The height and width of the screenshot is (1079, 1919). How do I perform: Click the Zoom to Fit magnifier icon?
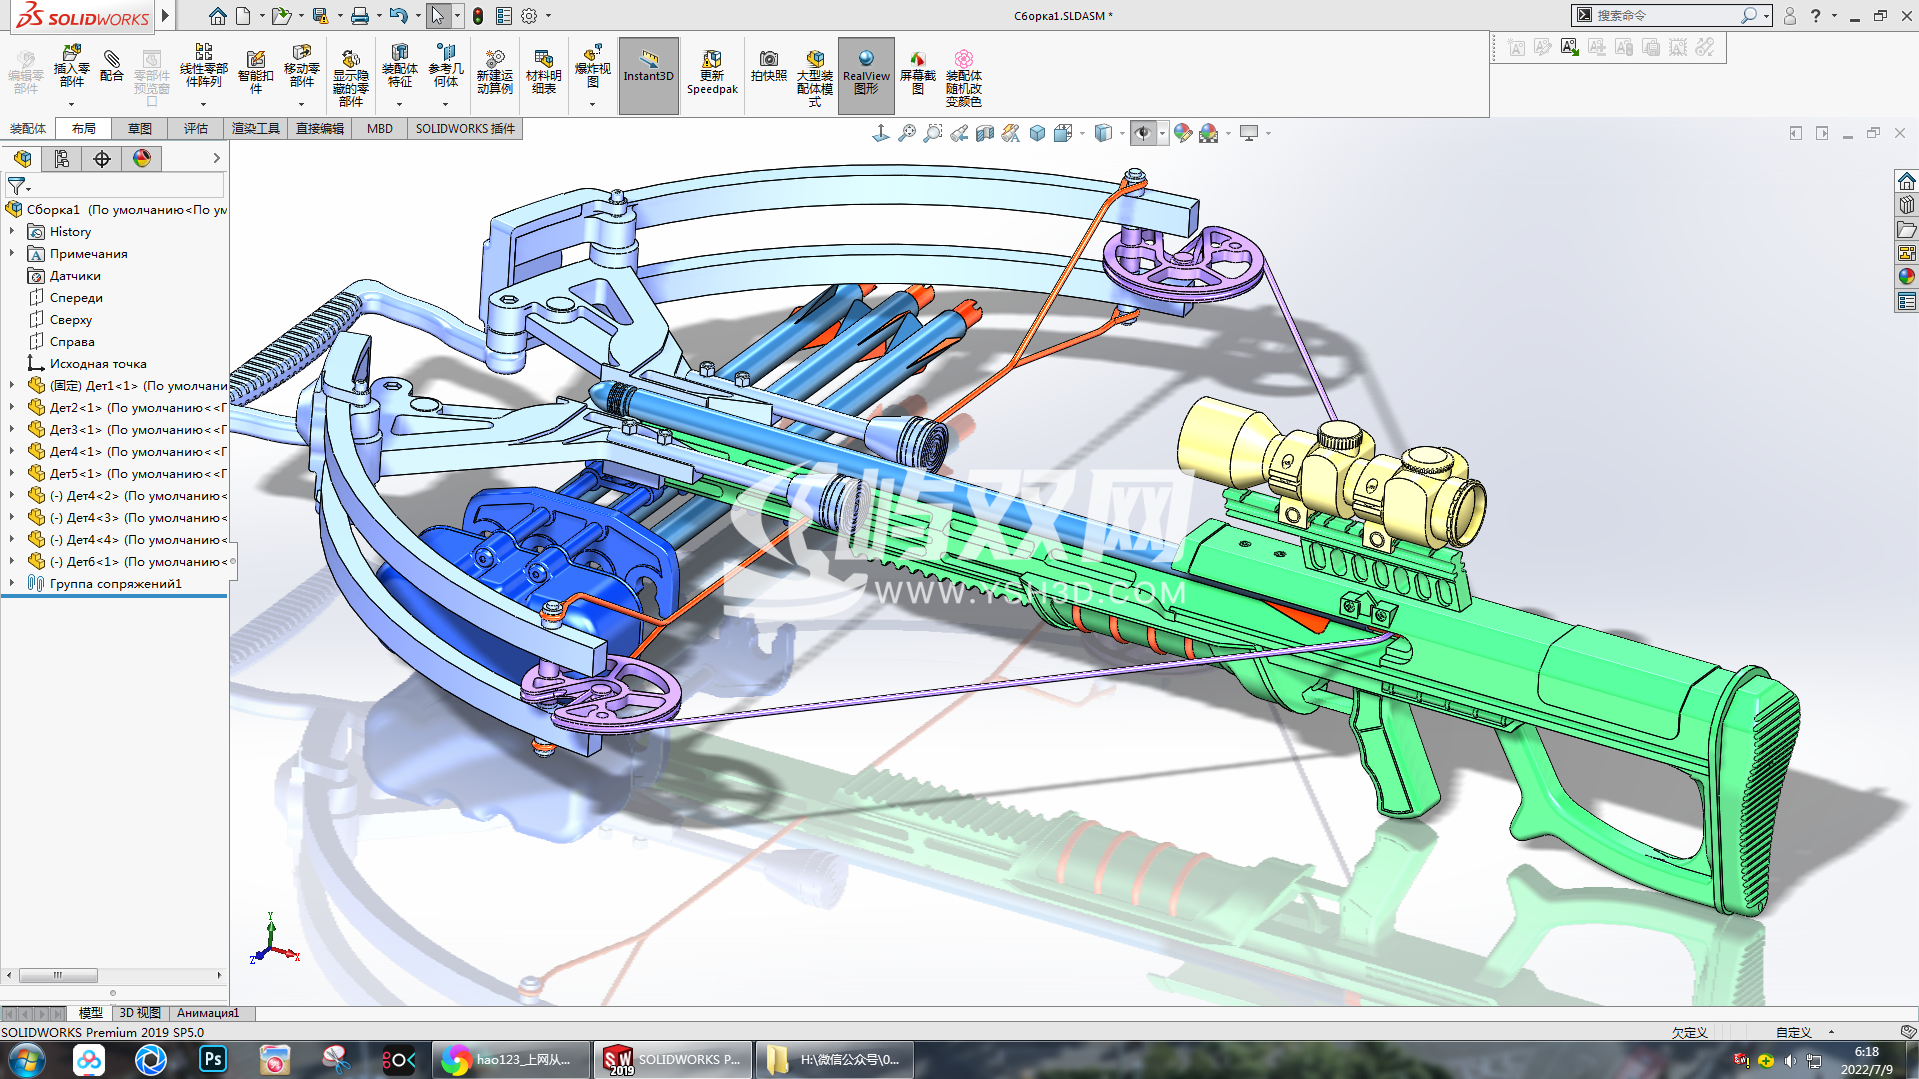[x=907, y=133]
